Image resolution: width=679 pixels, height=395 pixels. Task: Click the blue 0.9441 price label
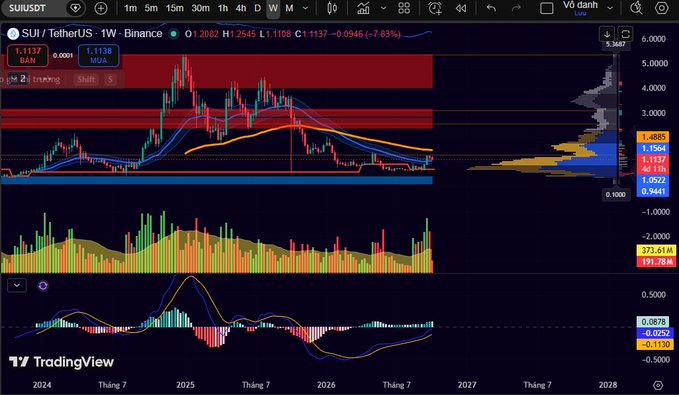click(653, 191)
